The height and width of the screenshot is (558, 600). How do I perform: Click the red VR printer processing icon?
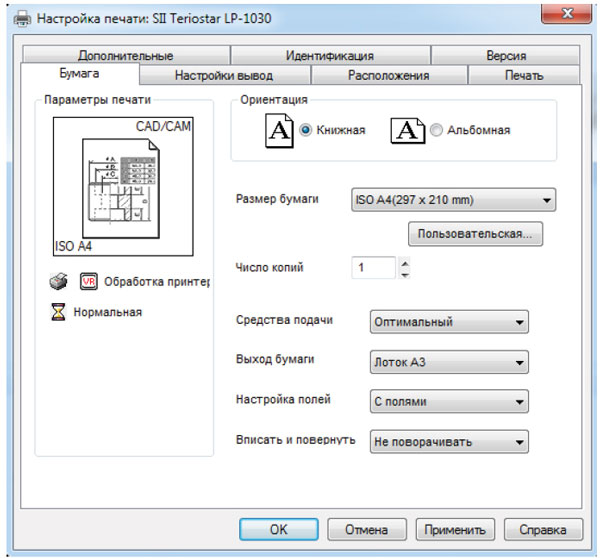(88, 281)
